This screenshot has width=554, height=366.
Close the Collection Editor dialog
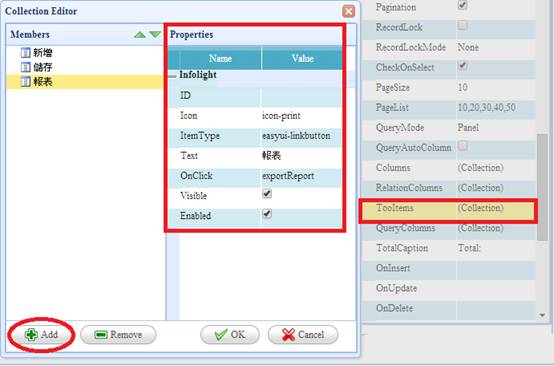click(x=349, y=11)
